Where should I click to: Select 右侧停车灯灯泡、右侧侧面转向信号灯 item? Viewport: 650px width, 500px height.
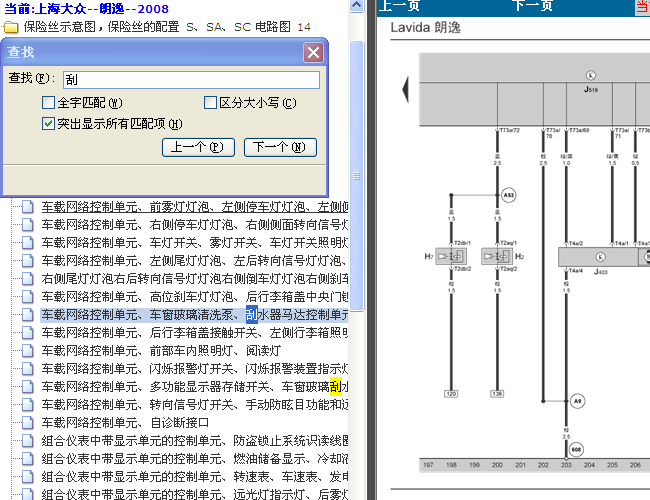tap(194, 224)
